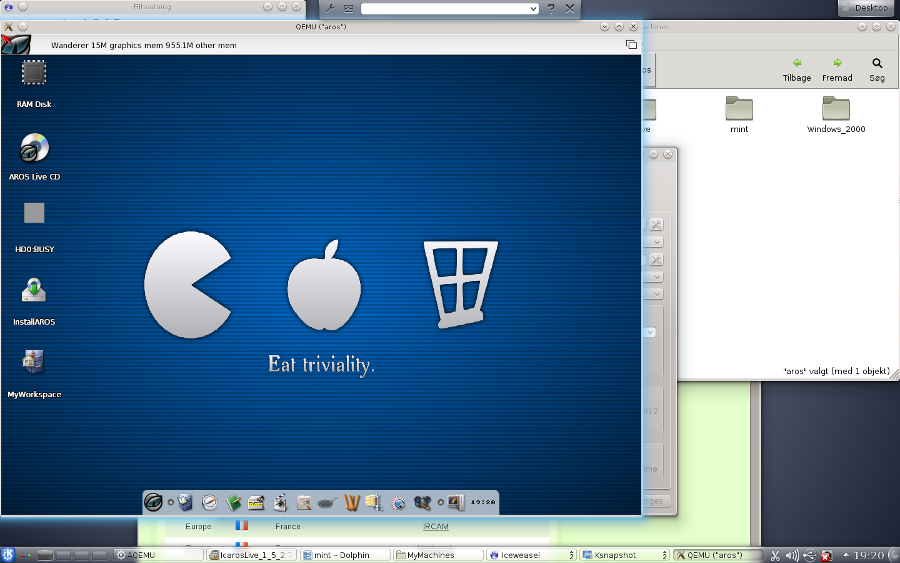Click the wrench settings icon in top bar
Viewport: 900px width, 563px height.
pyautogui.click(x=330, y=8)
